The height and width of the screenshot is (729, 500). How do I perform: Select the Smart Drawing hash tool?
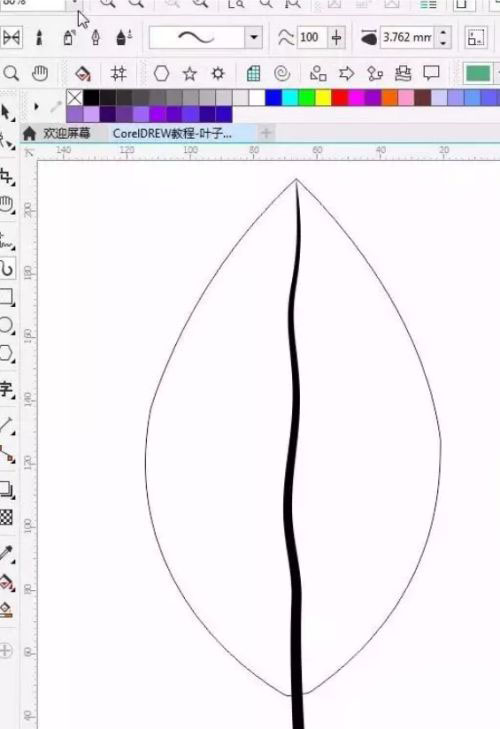tap(119, 73)
